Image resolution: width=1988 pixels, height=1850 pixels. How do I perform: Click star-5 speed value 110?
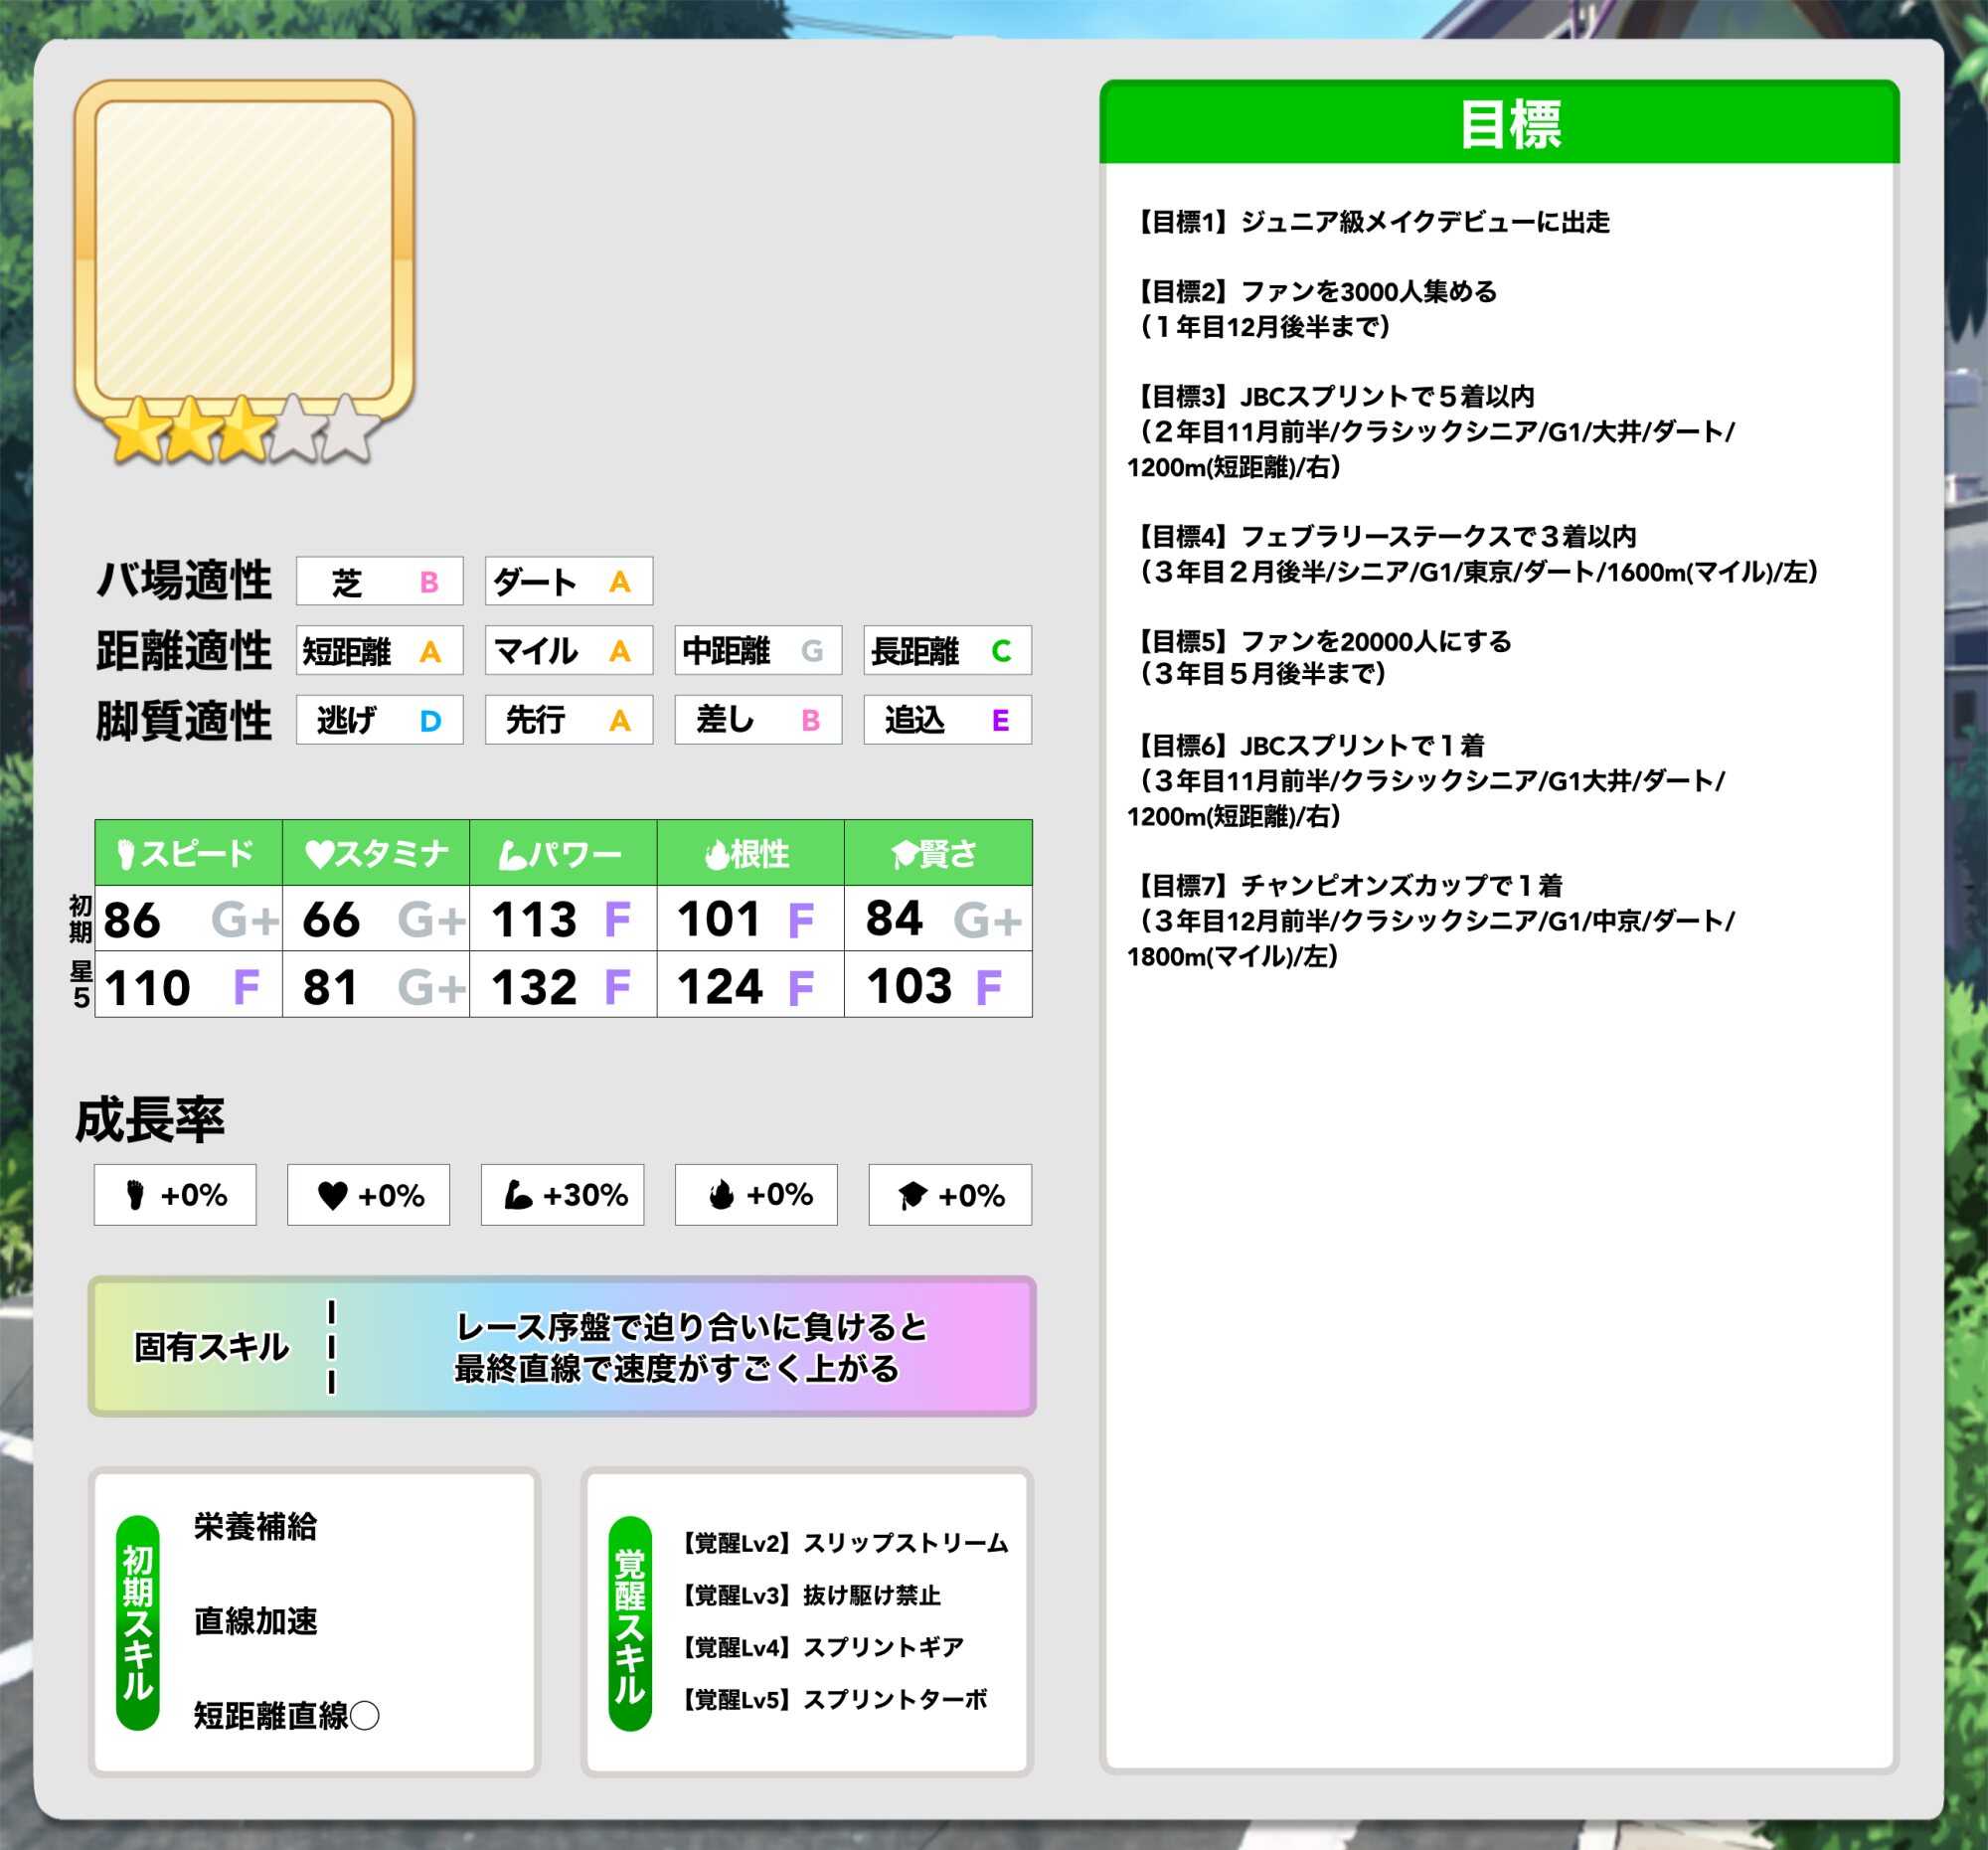pos(147,988)
